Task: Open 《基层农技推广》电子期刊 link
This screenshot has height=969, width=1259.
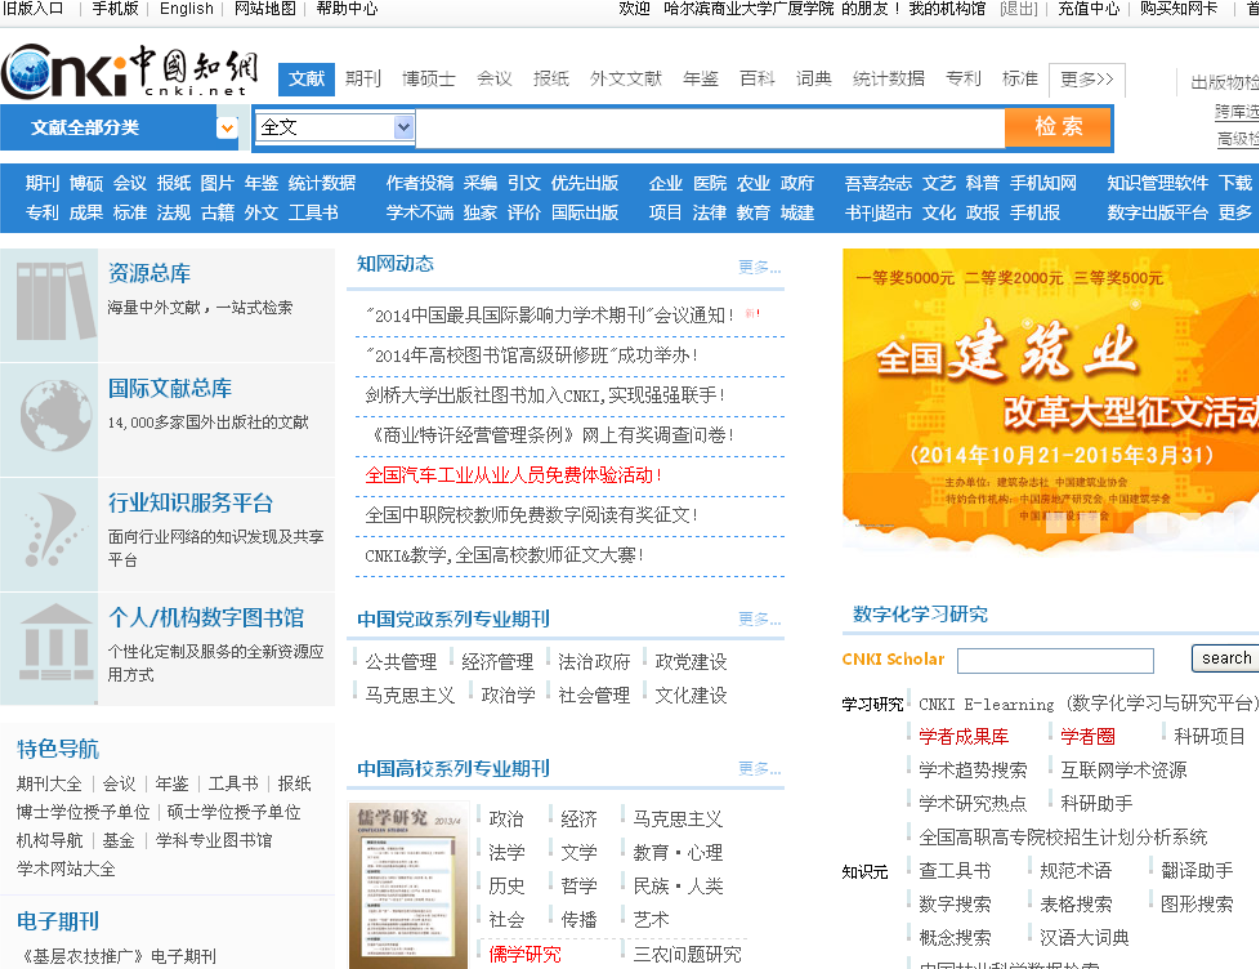Action: [x=118, y=957]
